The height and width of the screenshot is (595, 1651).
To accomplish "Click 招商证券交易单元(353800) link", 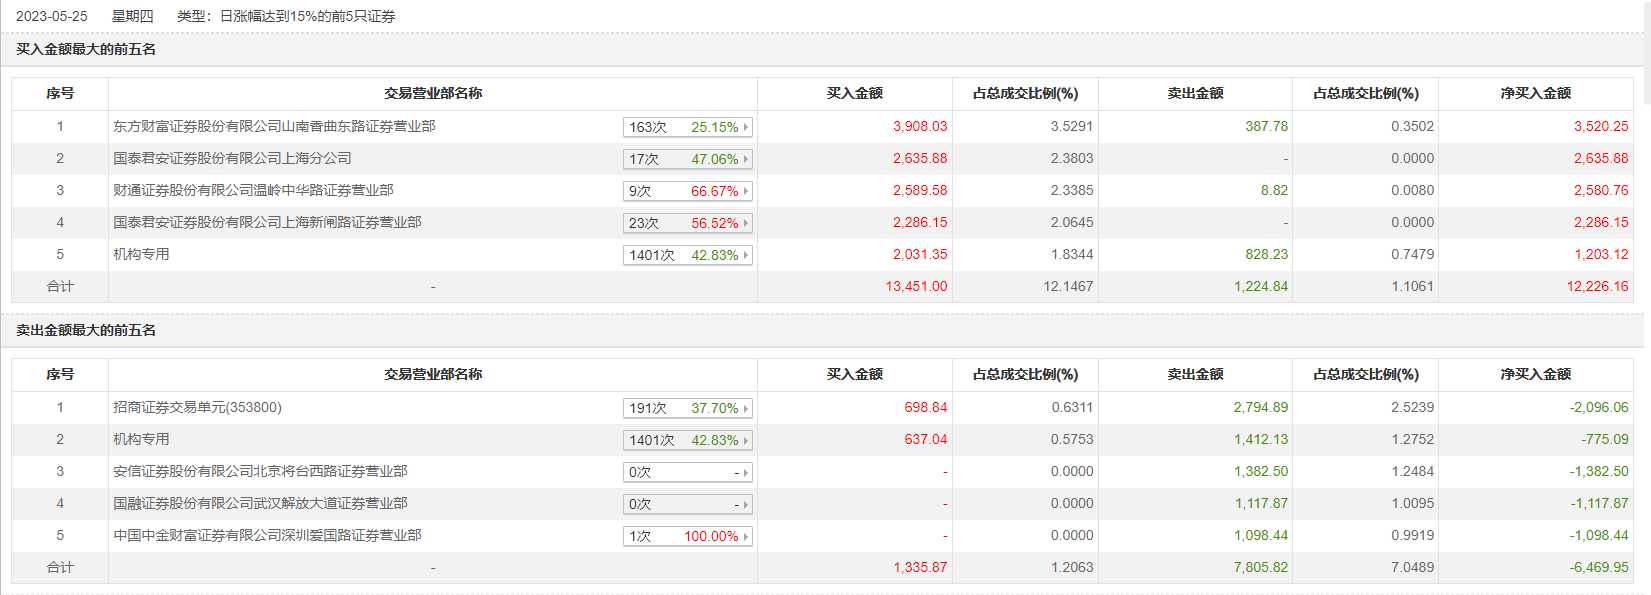I will click(197, 408).
